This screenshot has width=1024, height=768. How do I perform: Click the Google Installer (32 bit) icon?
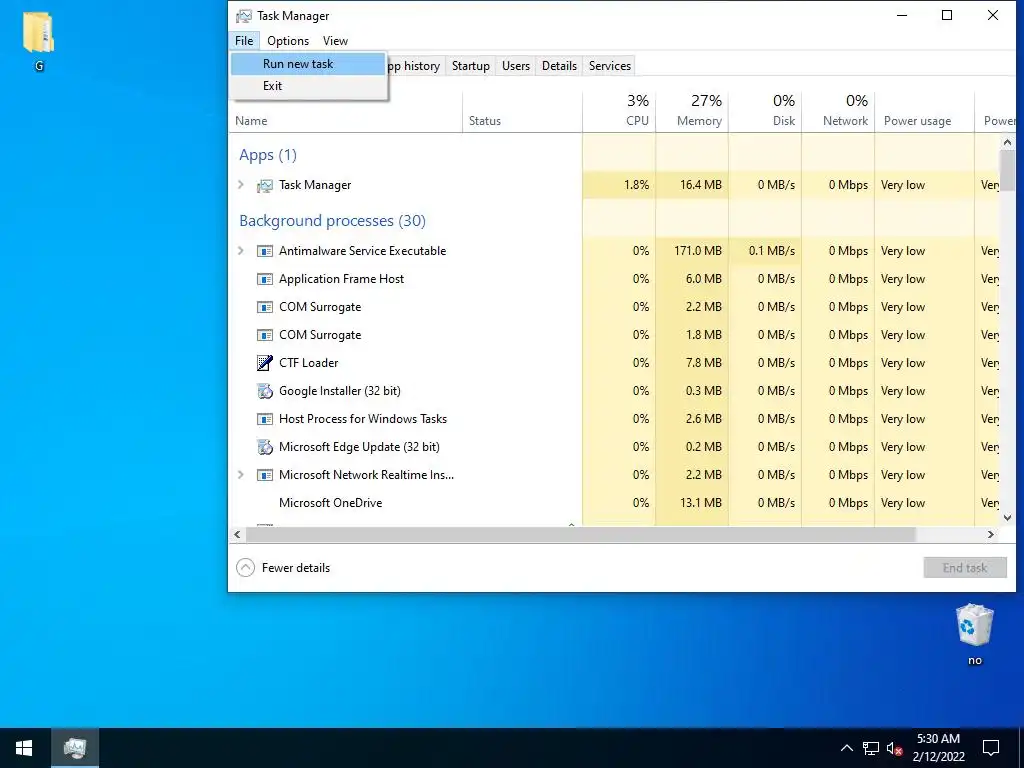click(x=264, y=391)
